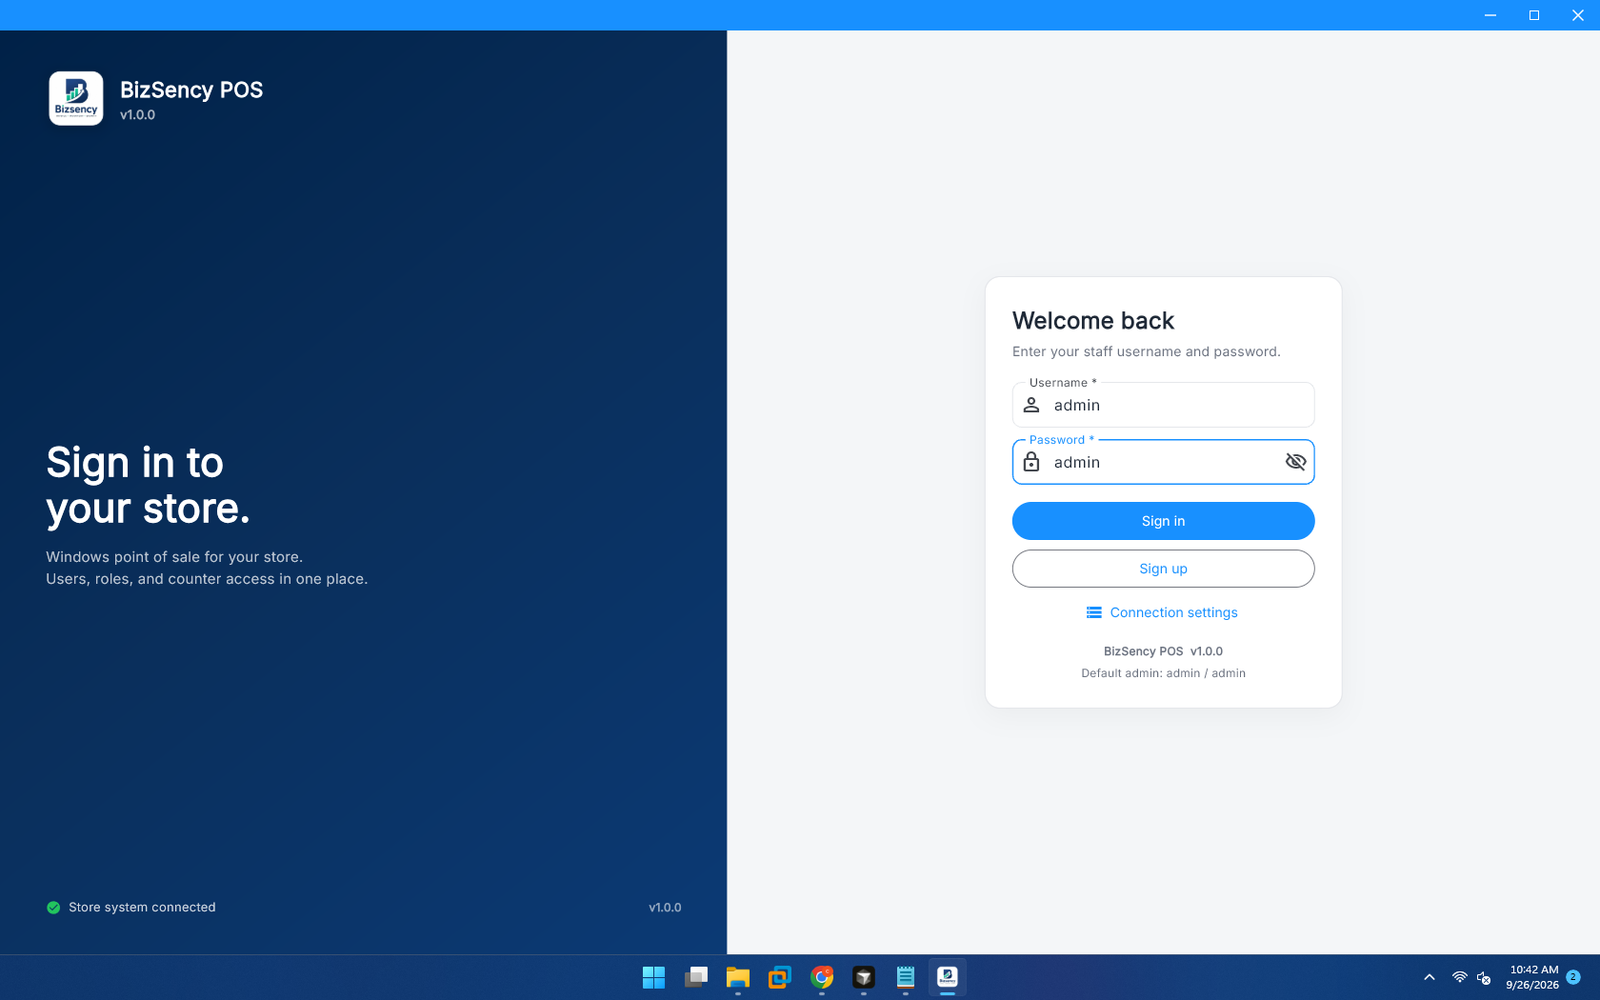1600x1000 pixels.
Task: Click the green connected status check icon
Action: click(x=54, y=907)
